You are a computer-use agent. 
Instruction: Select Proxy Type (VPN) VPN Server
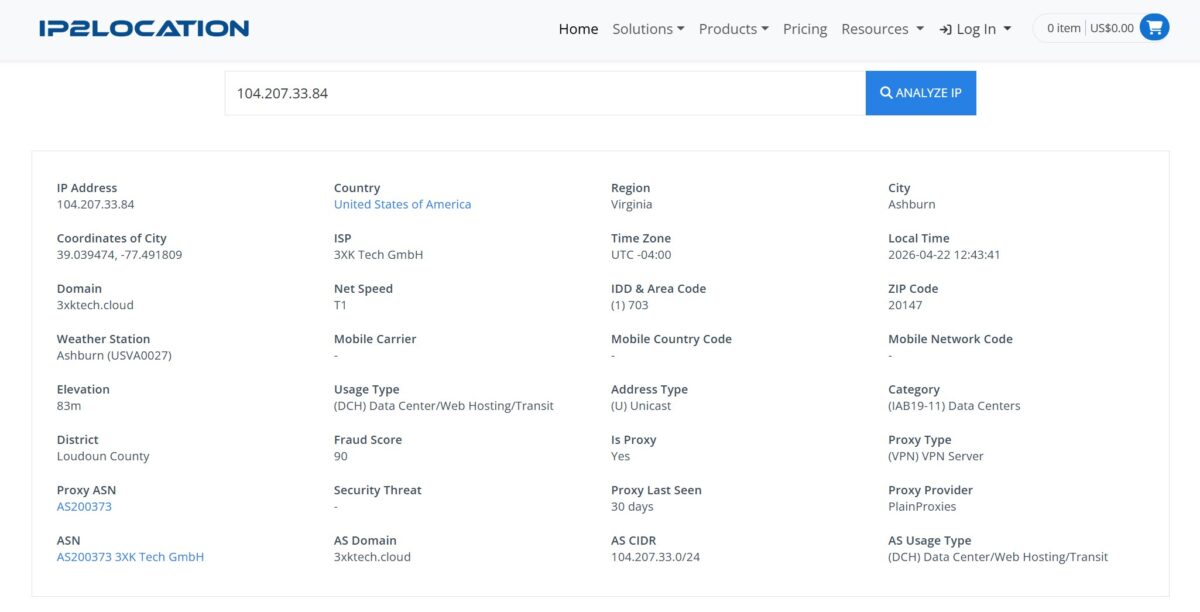(936, 456)
